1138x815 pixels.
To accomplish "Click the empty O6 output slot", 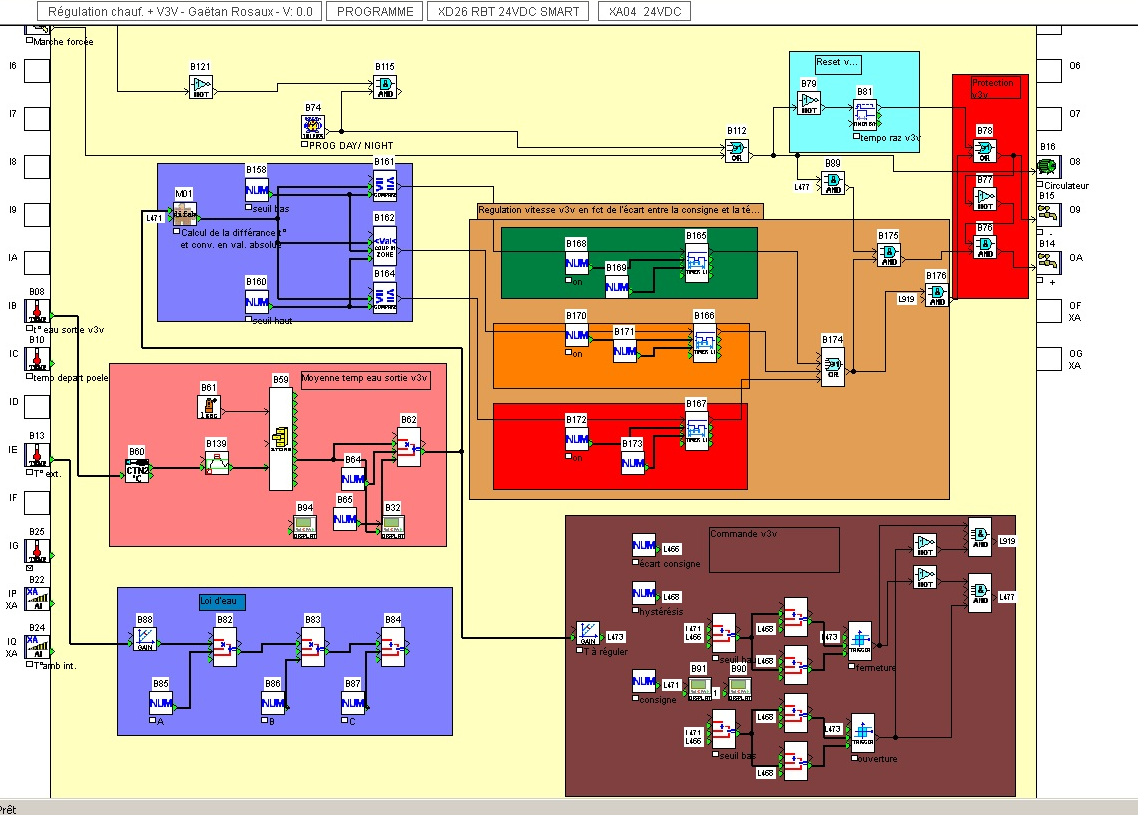I will click(x=1050, y=70).
